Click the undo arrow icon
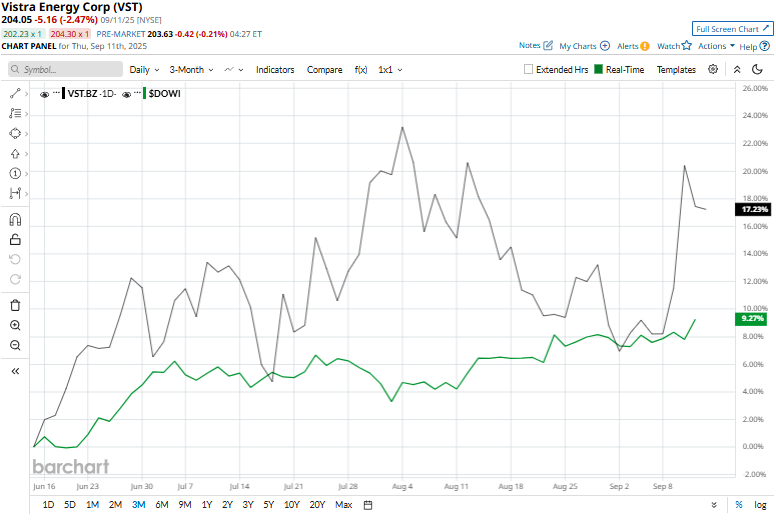The width and height of the screenshot is (776, 522). (15, 259)
